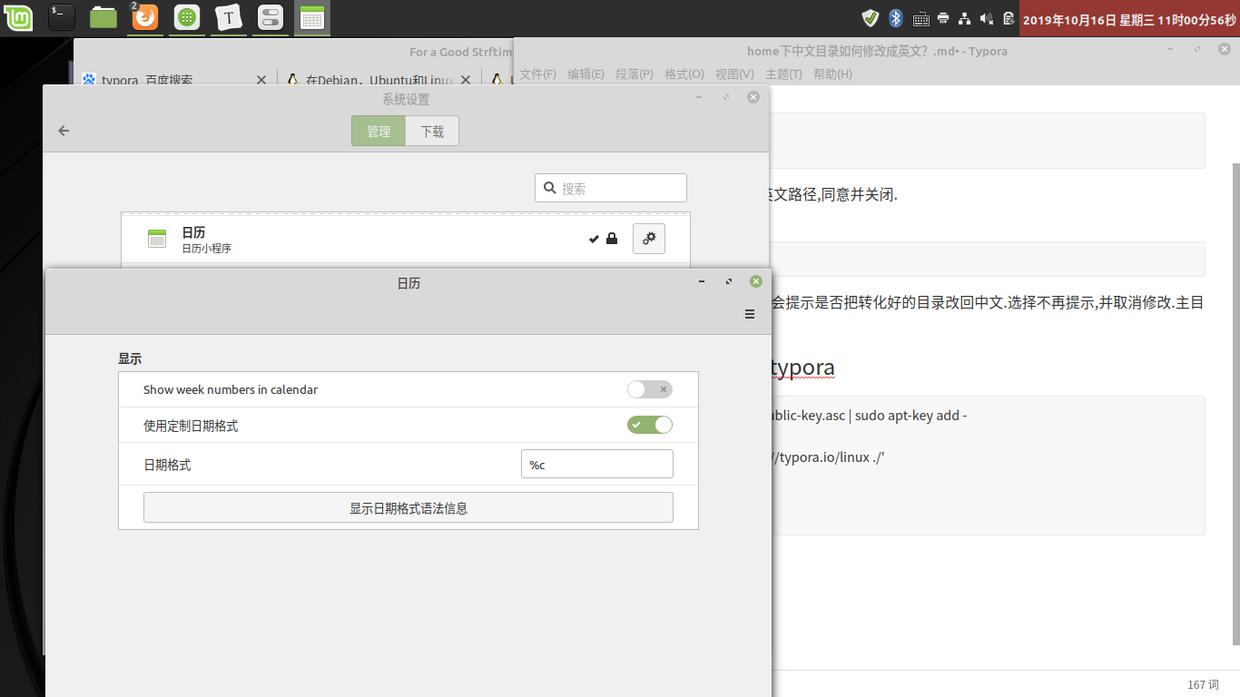Disable the 使用定制日期格式 toggle

[x=649, y=424]
